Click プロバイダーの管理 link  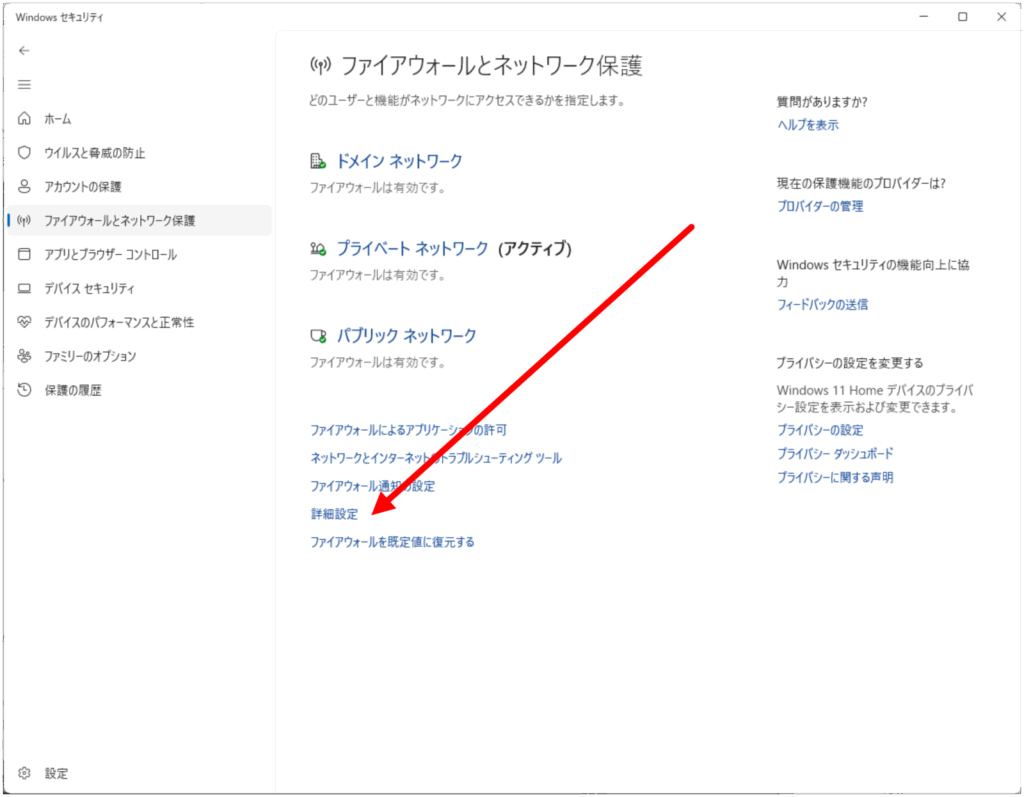click(x=820, y=206)
